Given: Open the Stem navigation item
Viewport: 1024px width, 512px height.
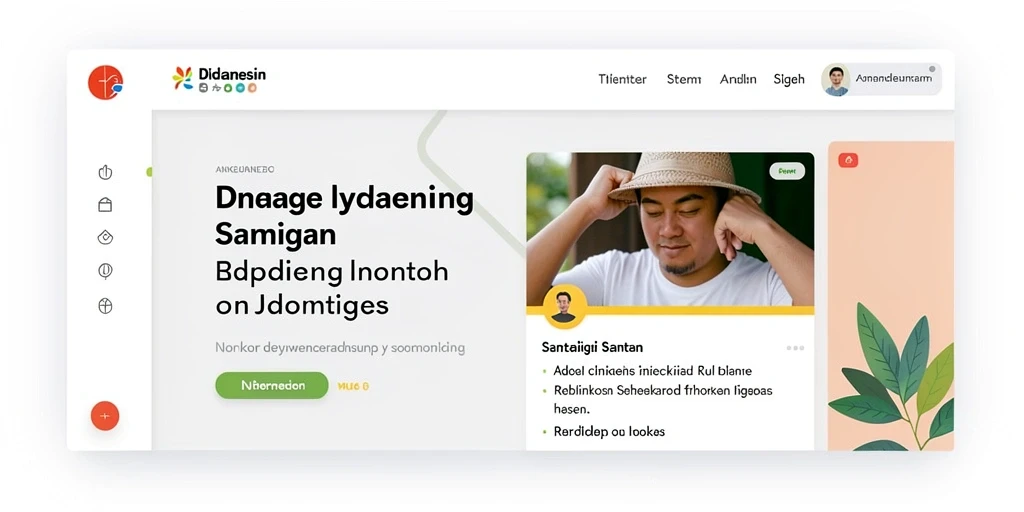Looking at the screenshot, I should (x=684, y=80).
